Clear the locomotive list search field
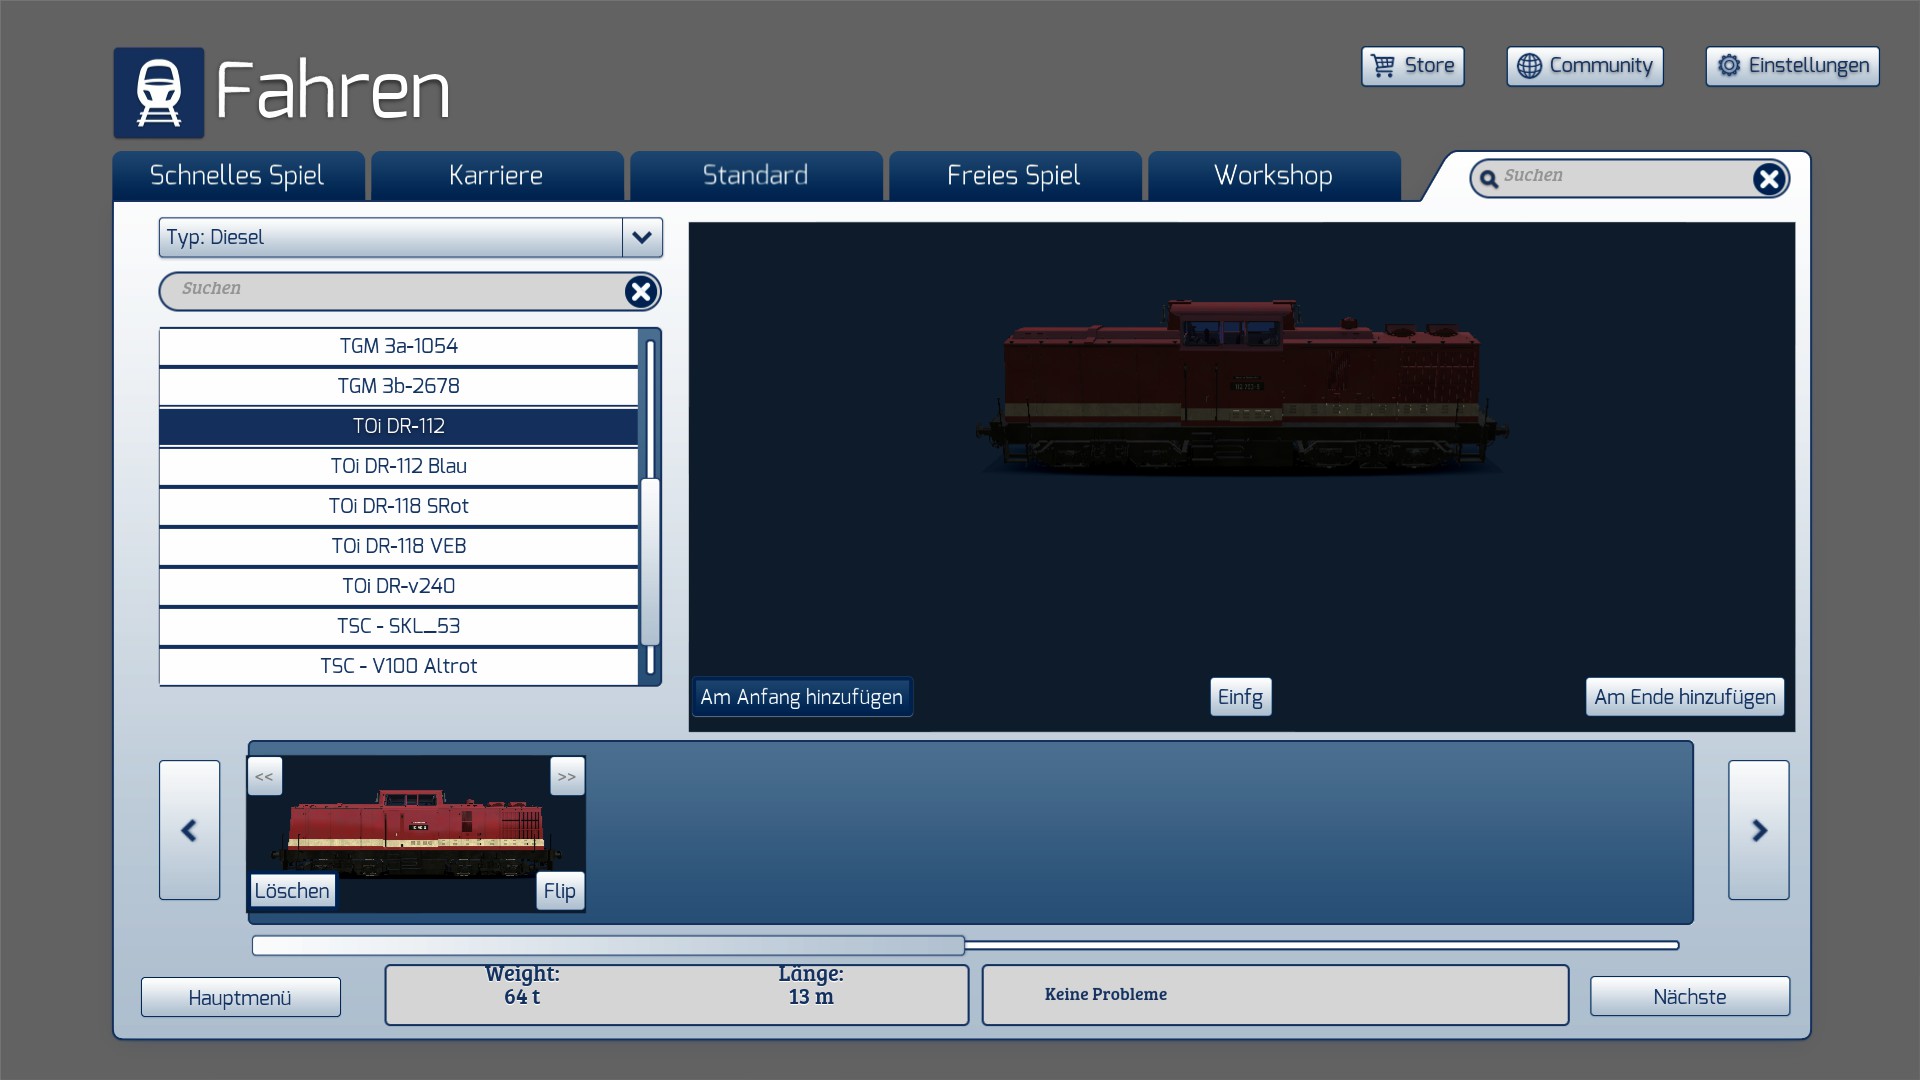The height and width of the screenshot is (1080, 1920). [x=640, y=291]
